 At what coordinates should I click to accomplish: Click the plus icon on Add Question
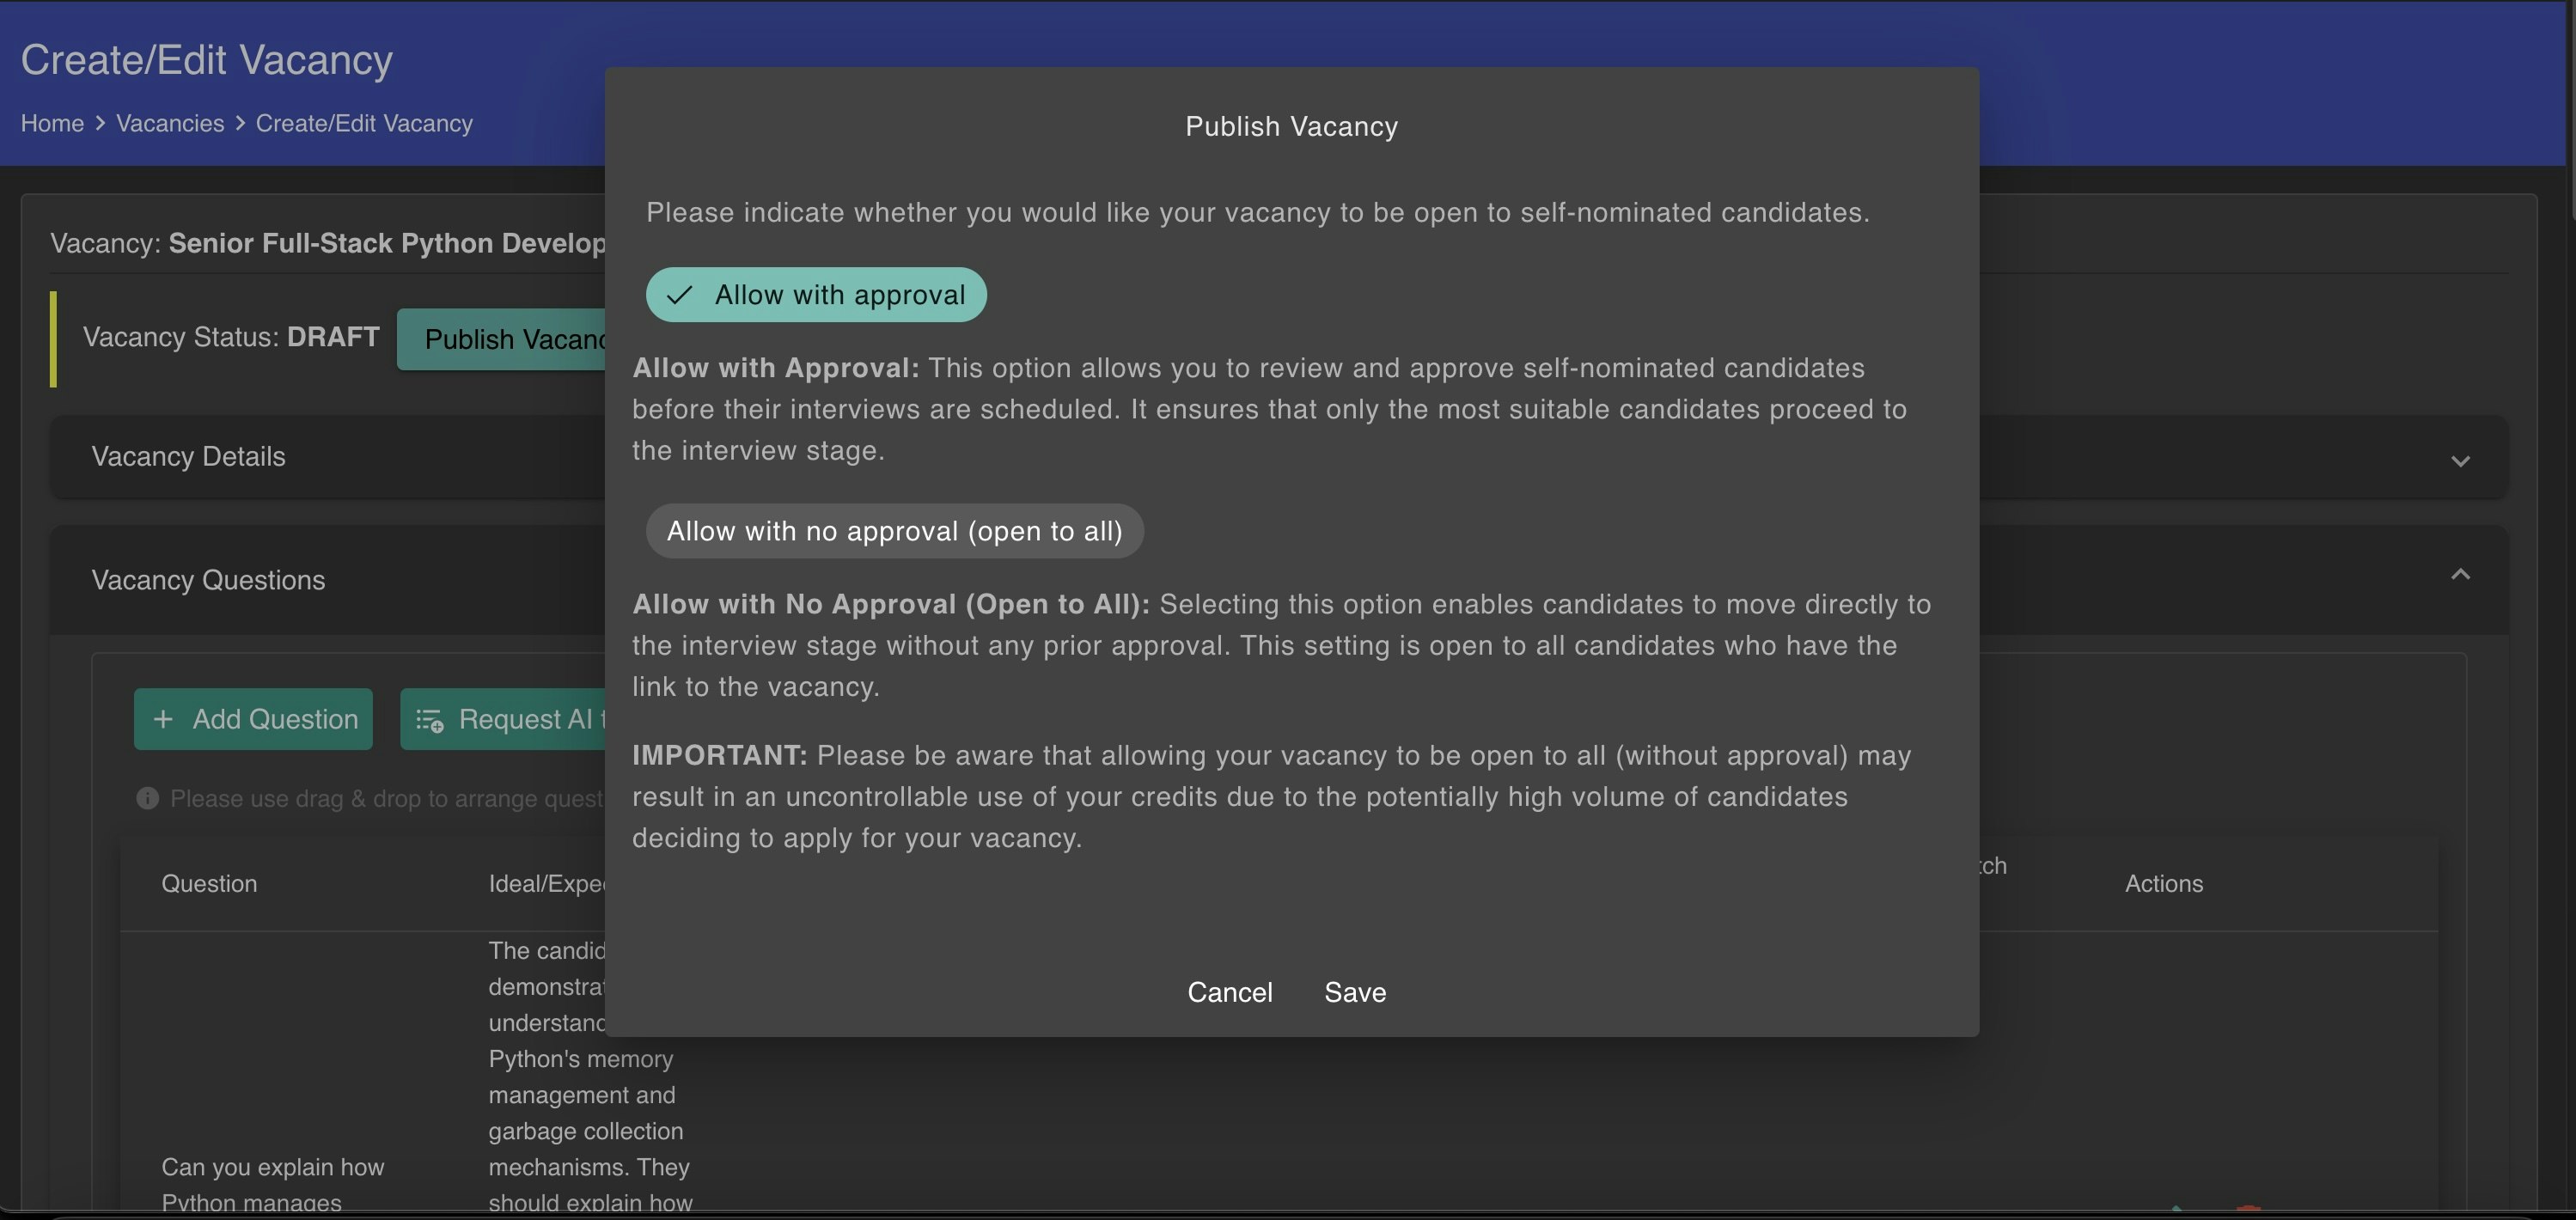point(163,719)
